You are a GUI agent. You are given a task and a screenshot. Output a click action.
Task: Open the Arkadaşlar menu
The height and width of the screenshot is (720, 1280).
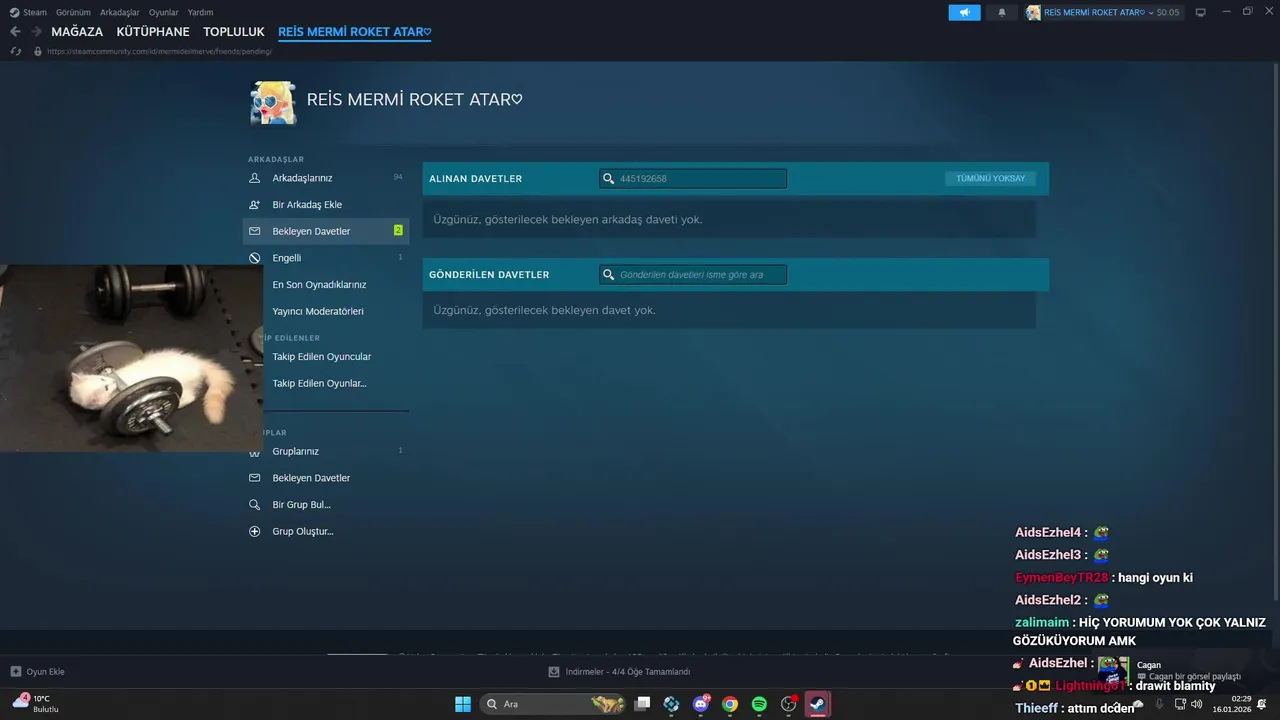tap(120, 12)
